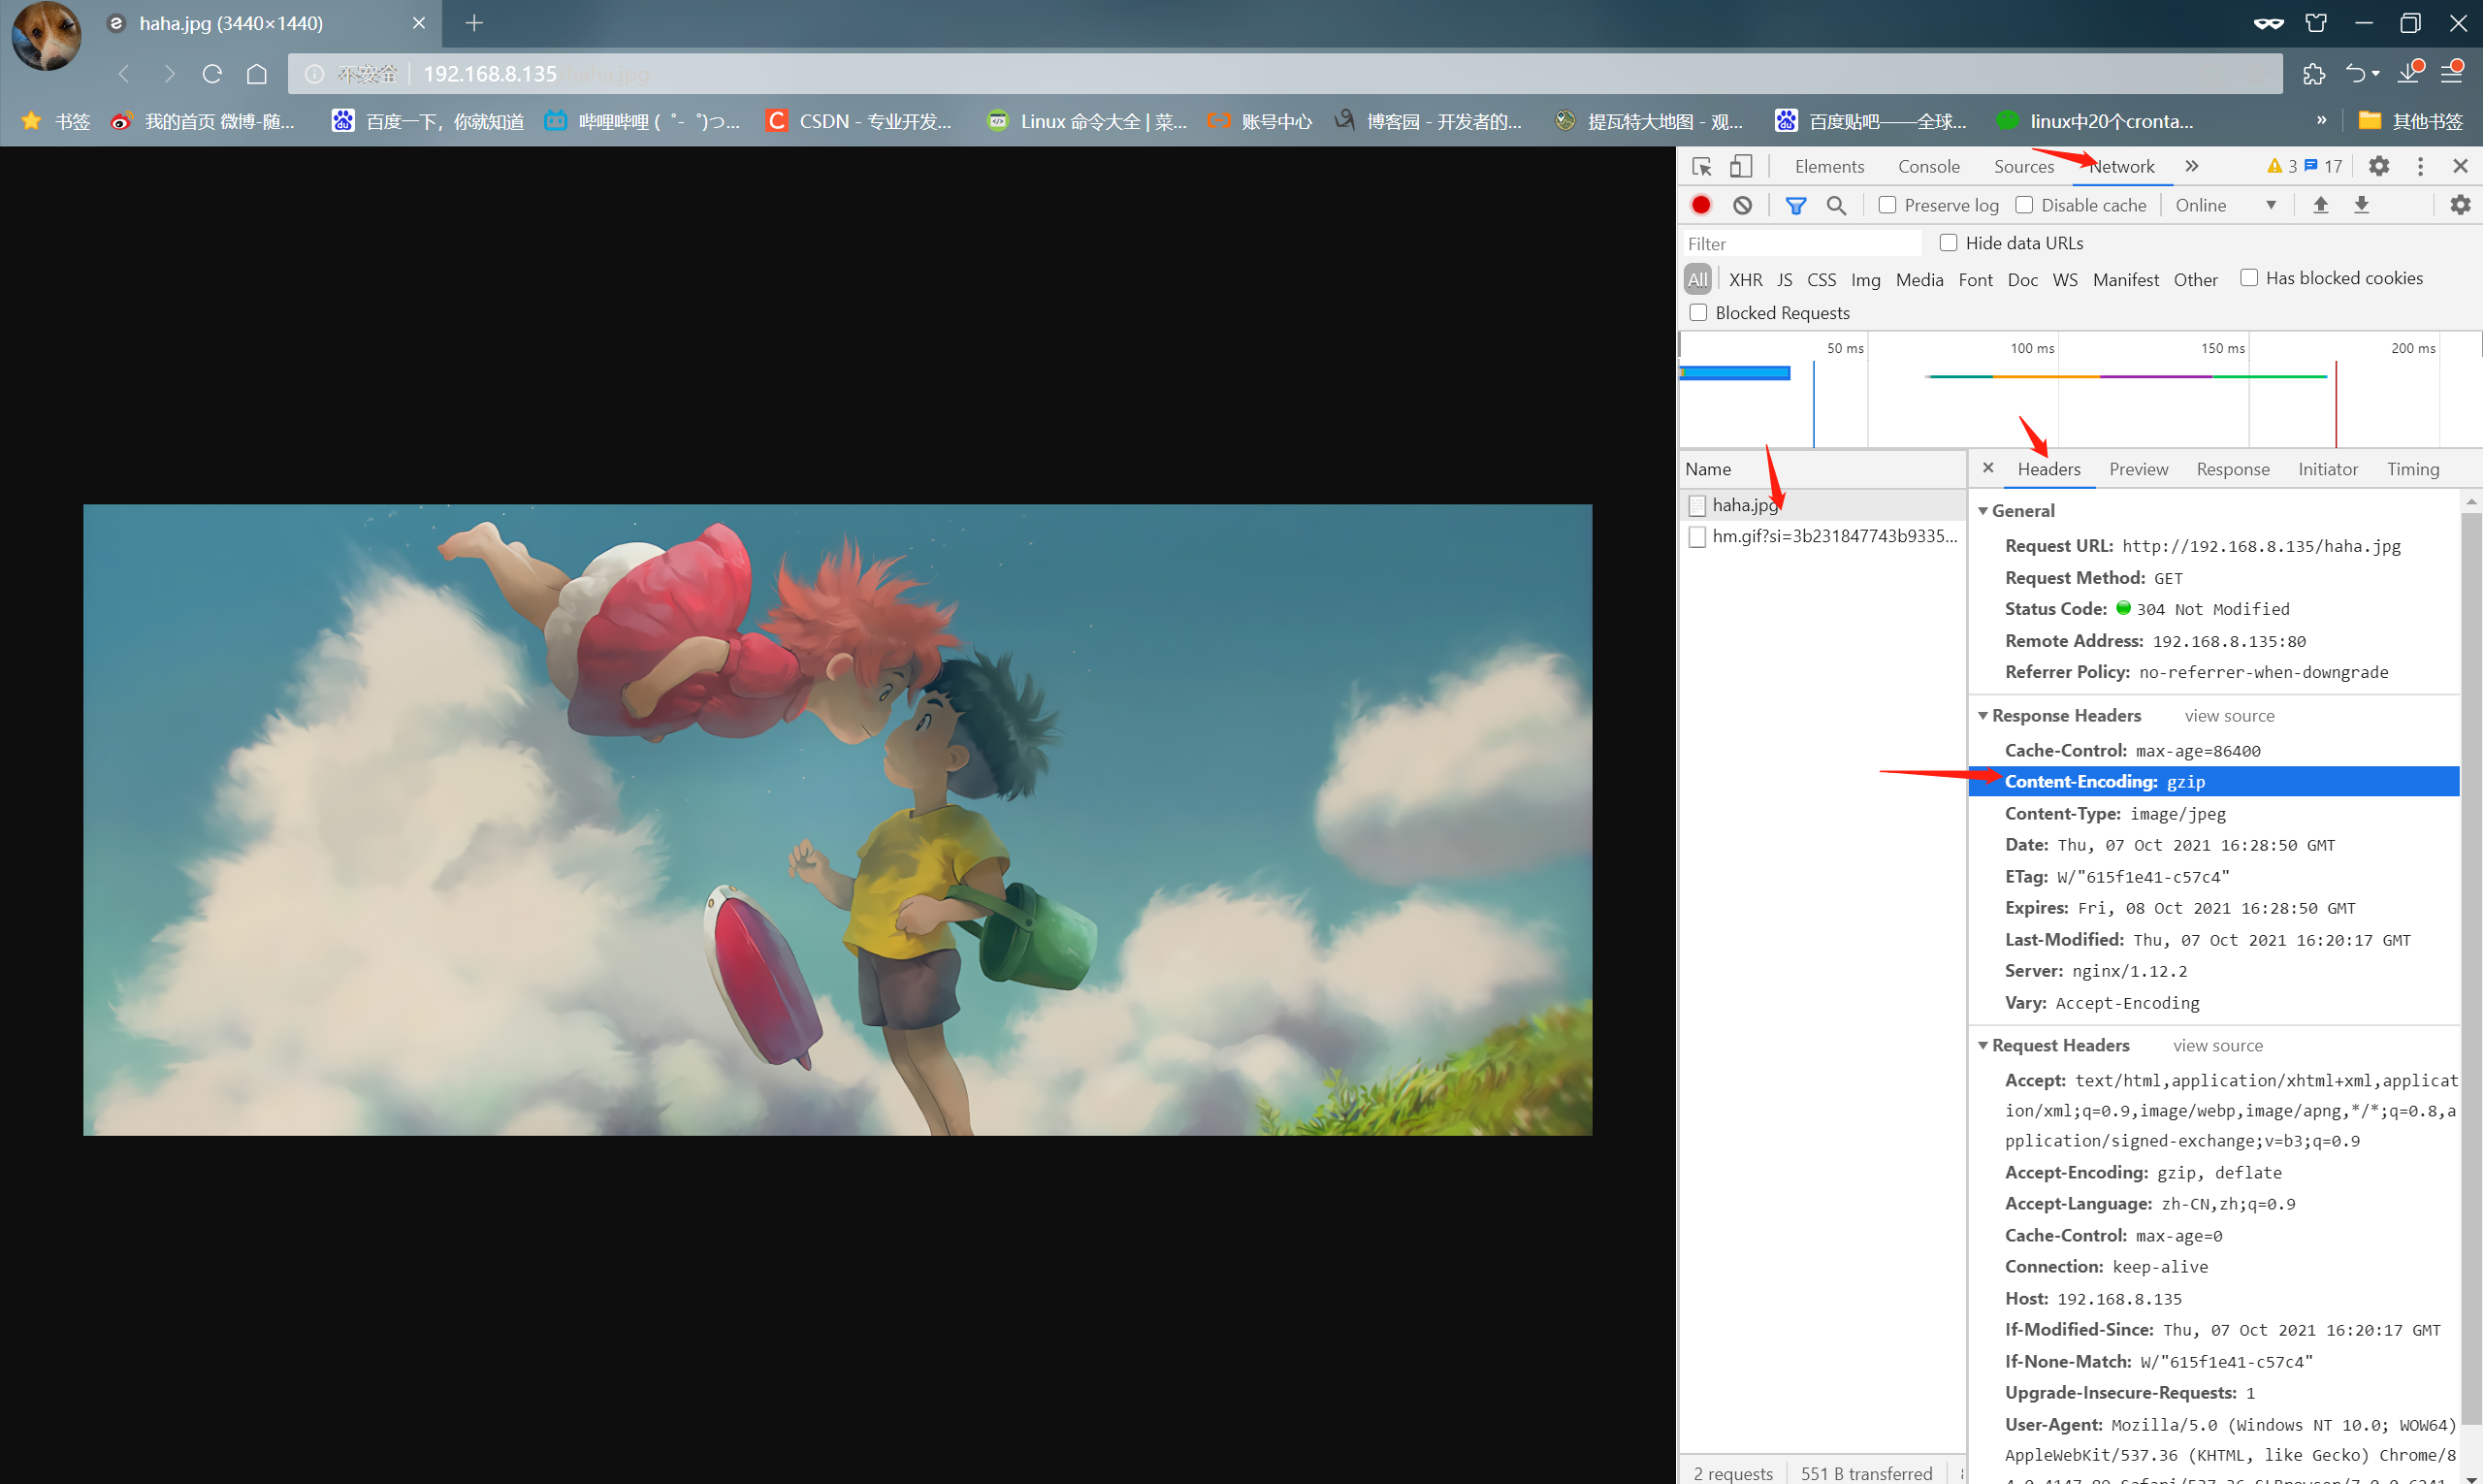2483x1484 pixels.
Task: Show more DevTools tabs via the chevron
Action: 2192,166
